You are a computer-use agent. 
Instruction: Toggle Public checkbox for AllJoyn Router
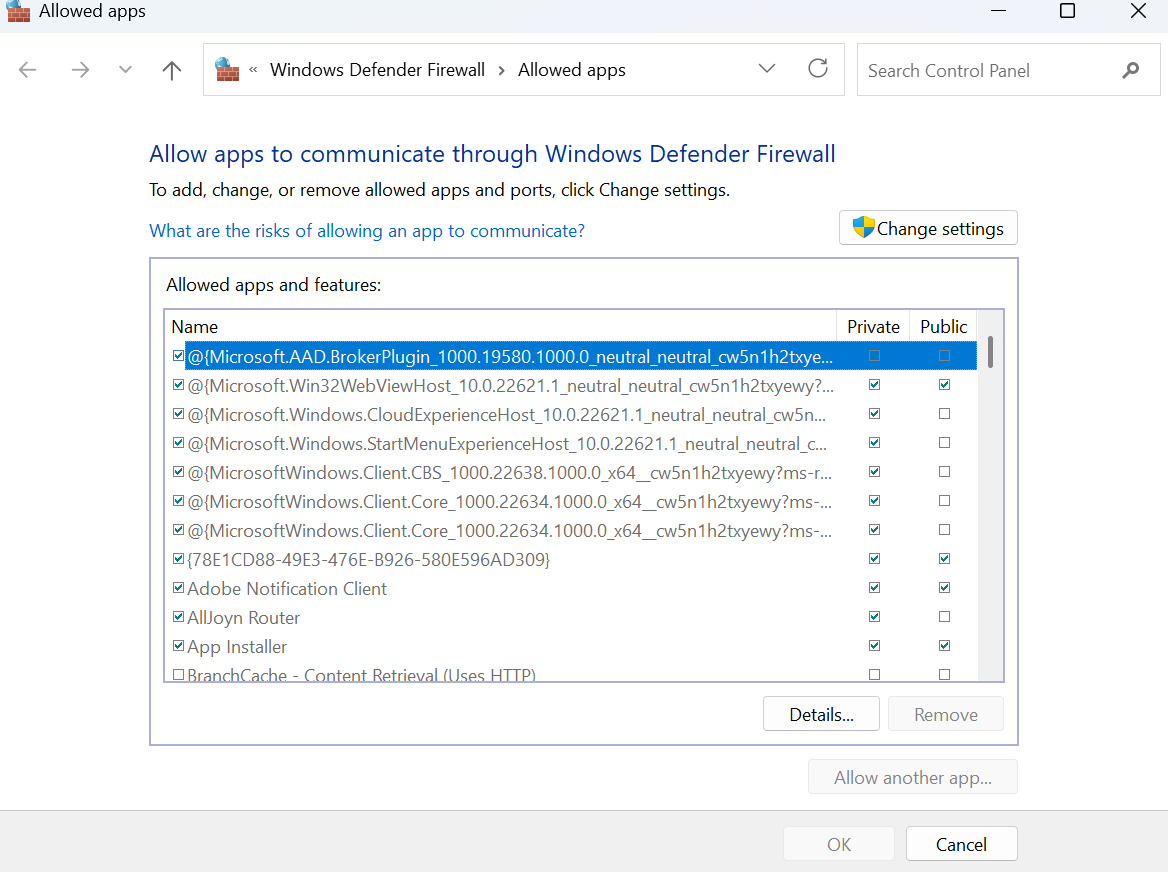point(944,617)
